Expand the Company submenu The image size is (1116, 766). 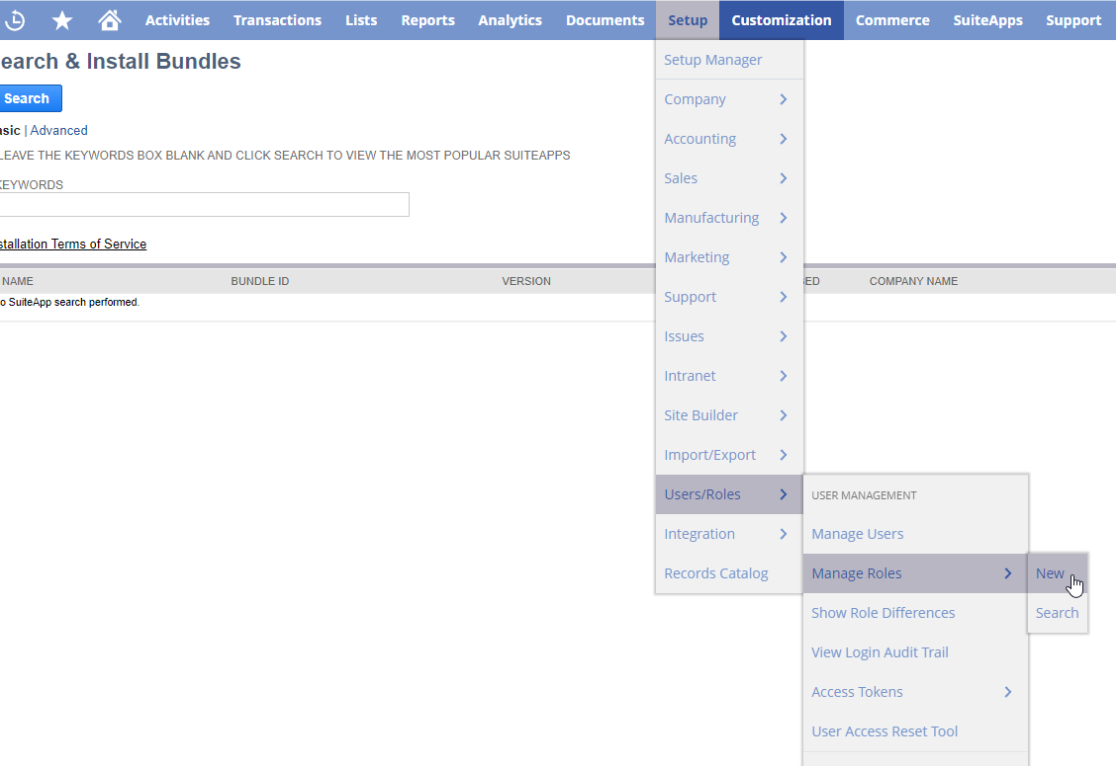(730, 99)
